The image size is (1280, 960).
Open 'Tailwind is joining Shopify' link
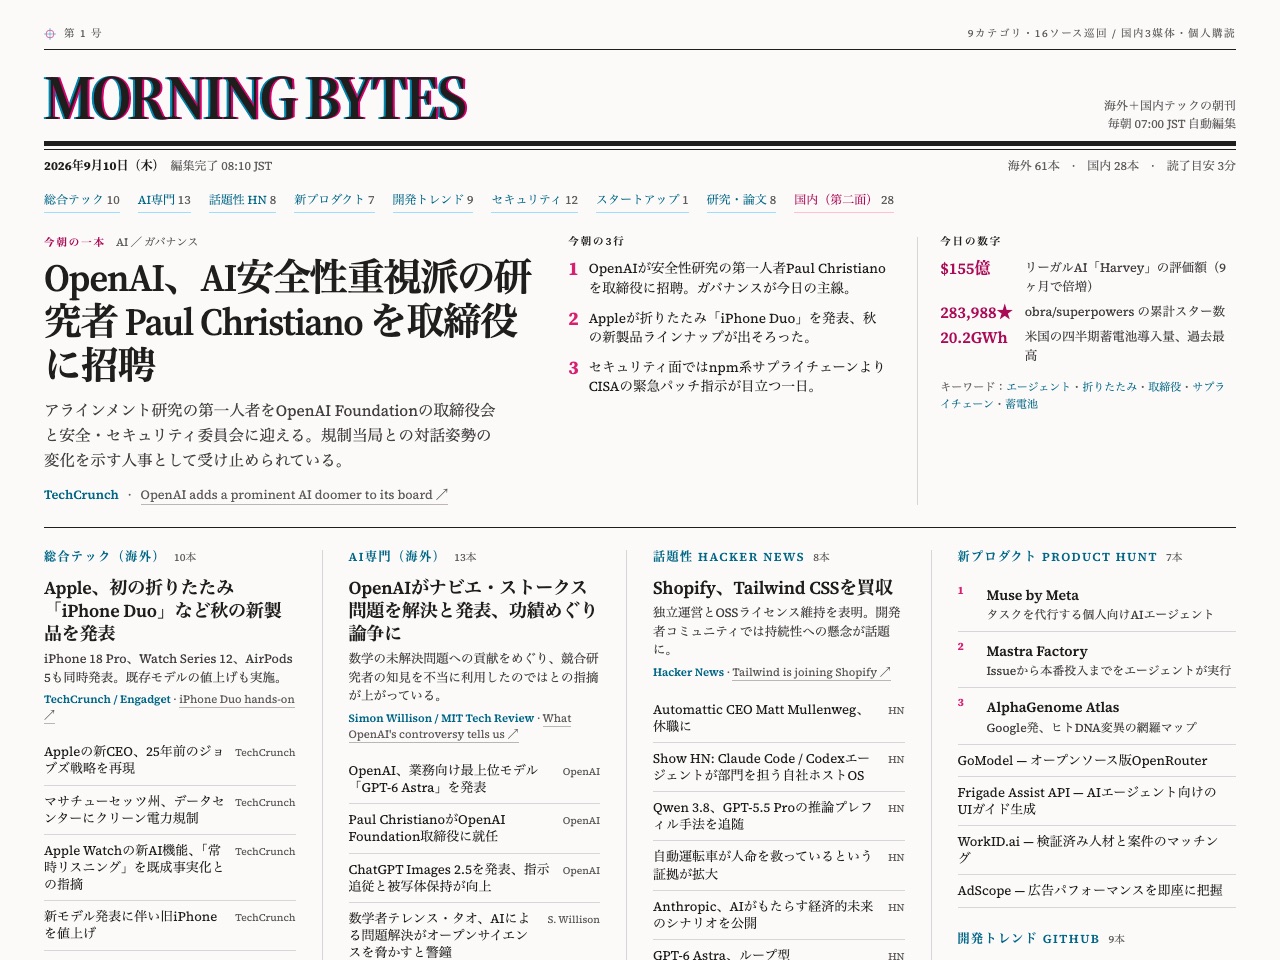(x=811, y=673)
